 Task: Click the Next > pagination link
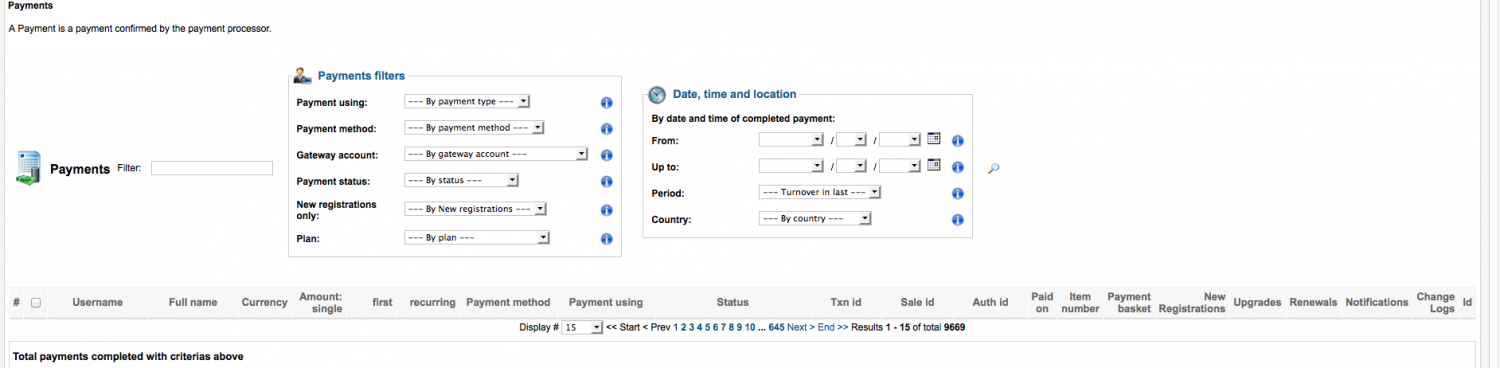click(x=800, y=328)
